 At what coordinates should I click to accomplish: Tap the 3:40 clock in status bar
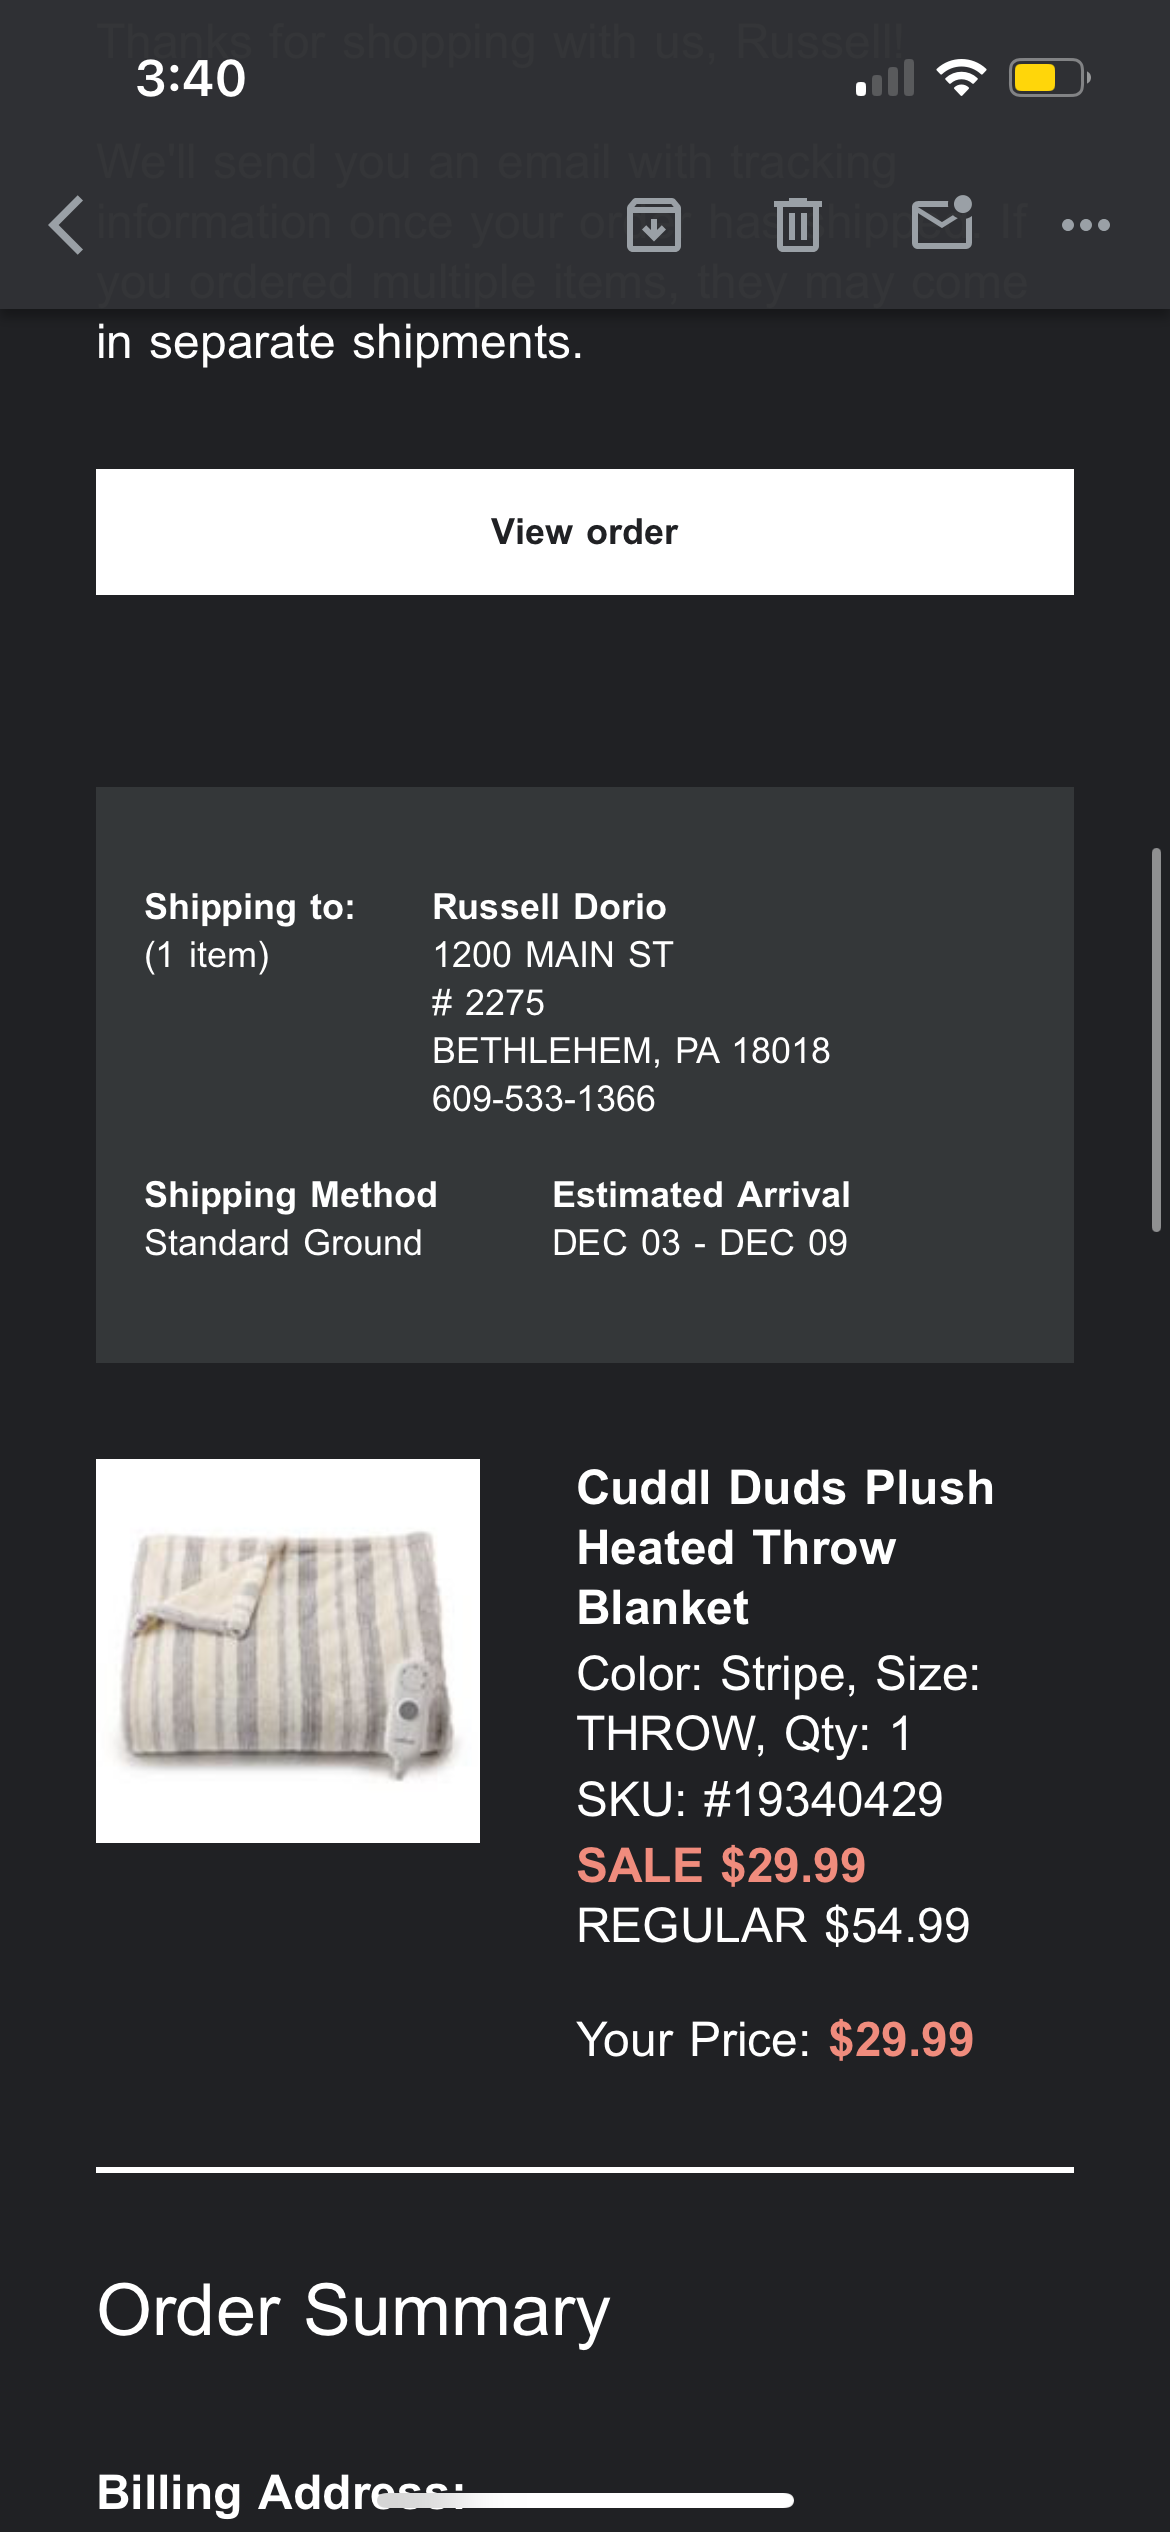pos(191,78)
